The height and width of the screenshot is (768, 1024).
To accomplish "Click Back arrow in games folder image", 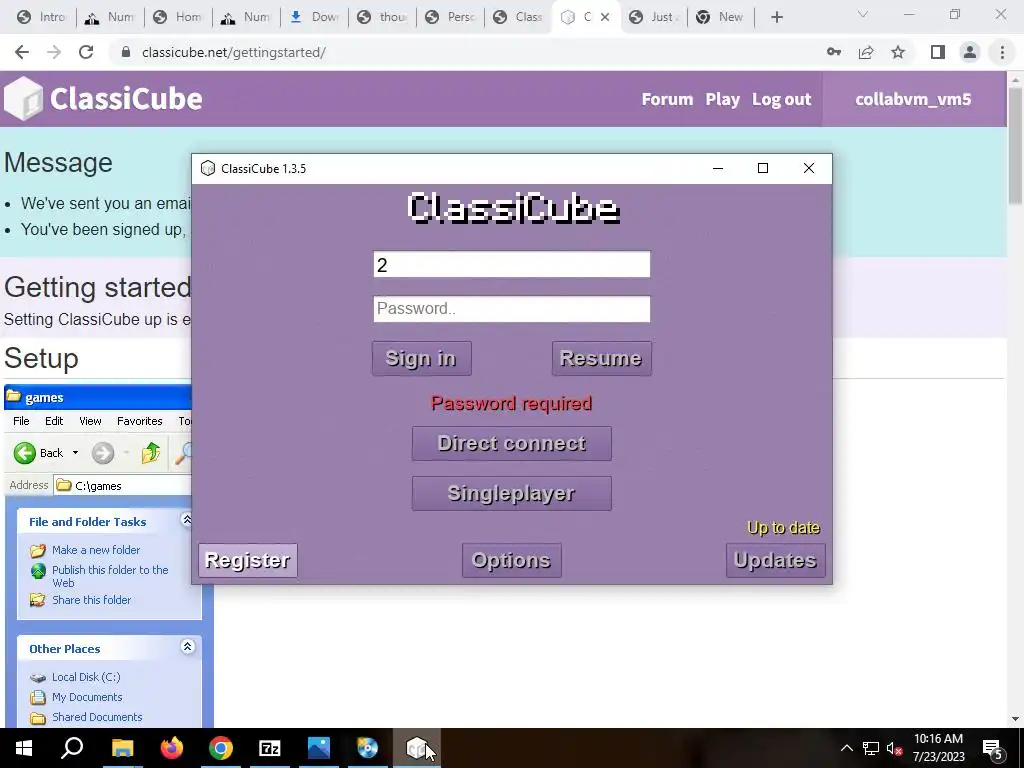I will [x=25, y=453].
